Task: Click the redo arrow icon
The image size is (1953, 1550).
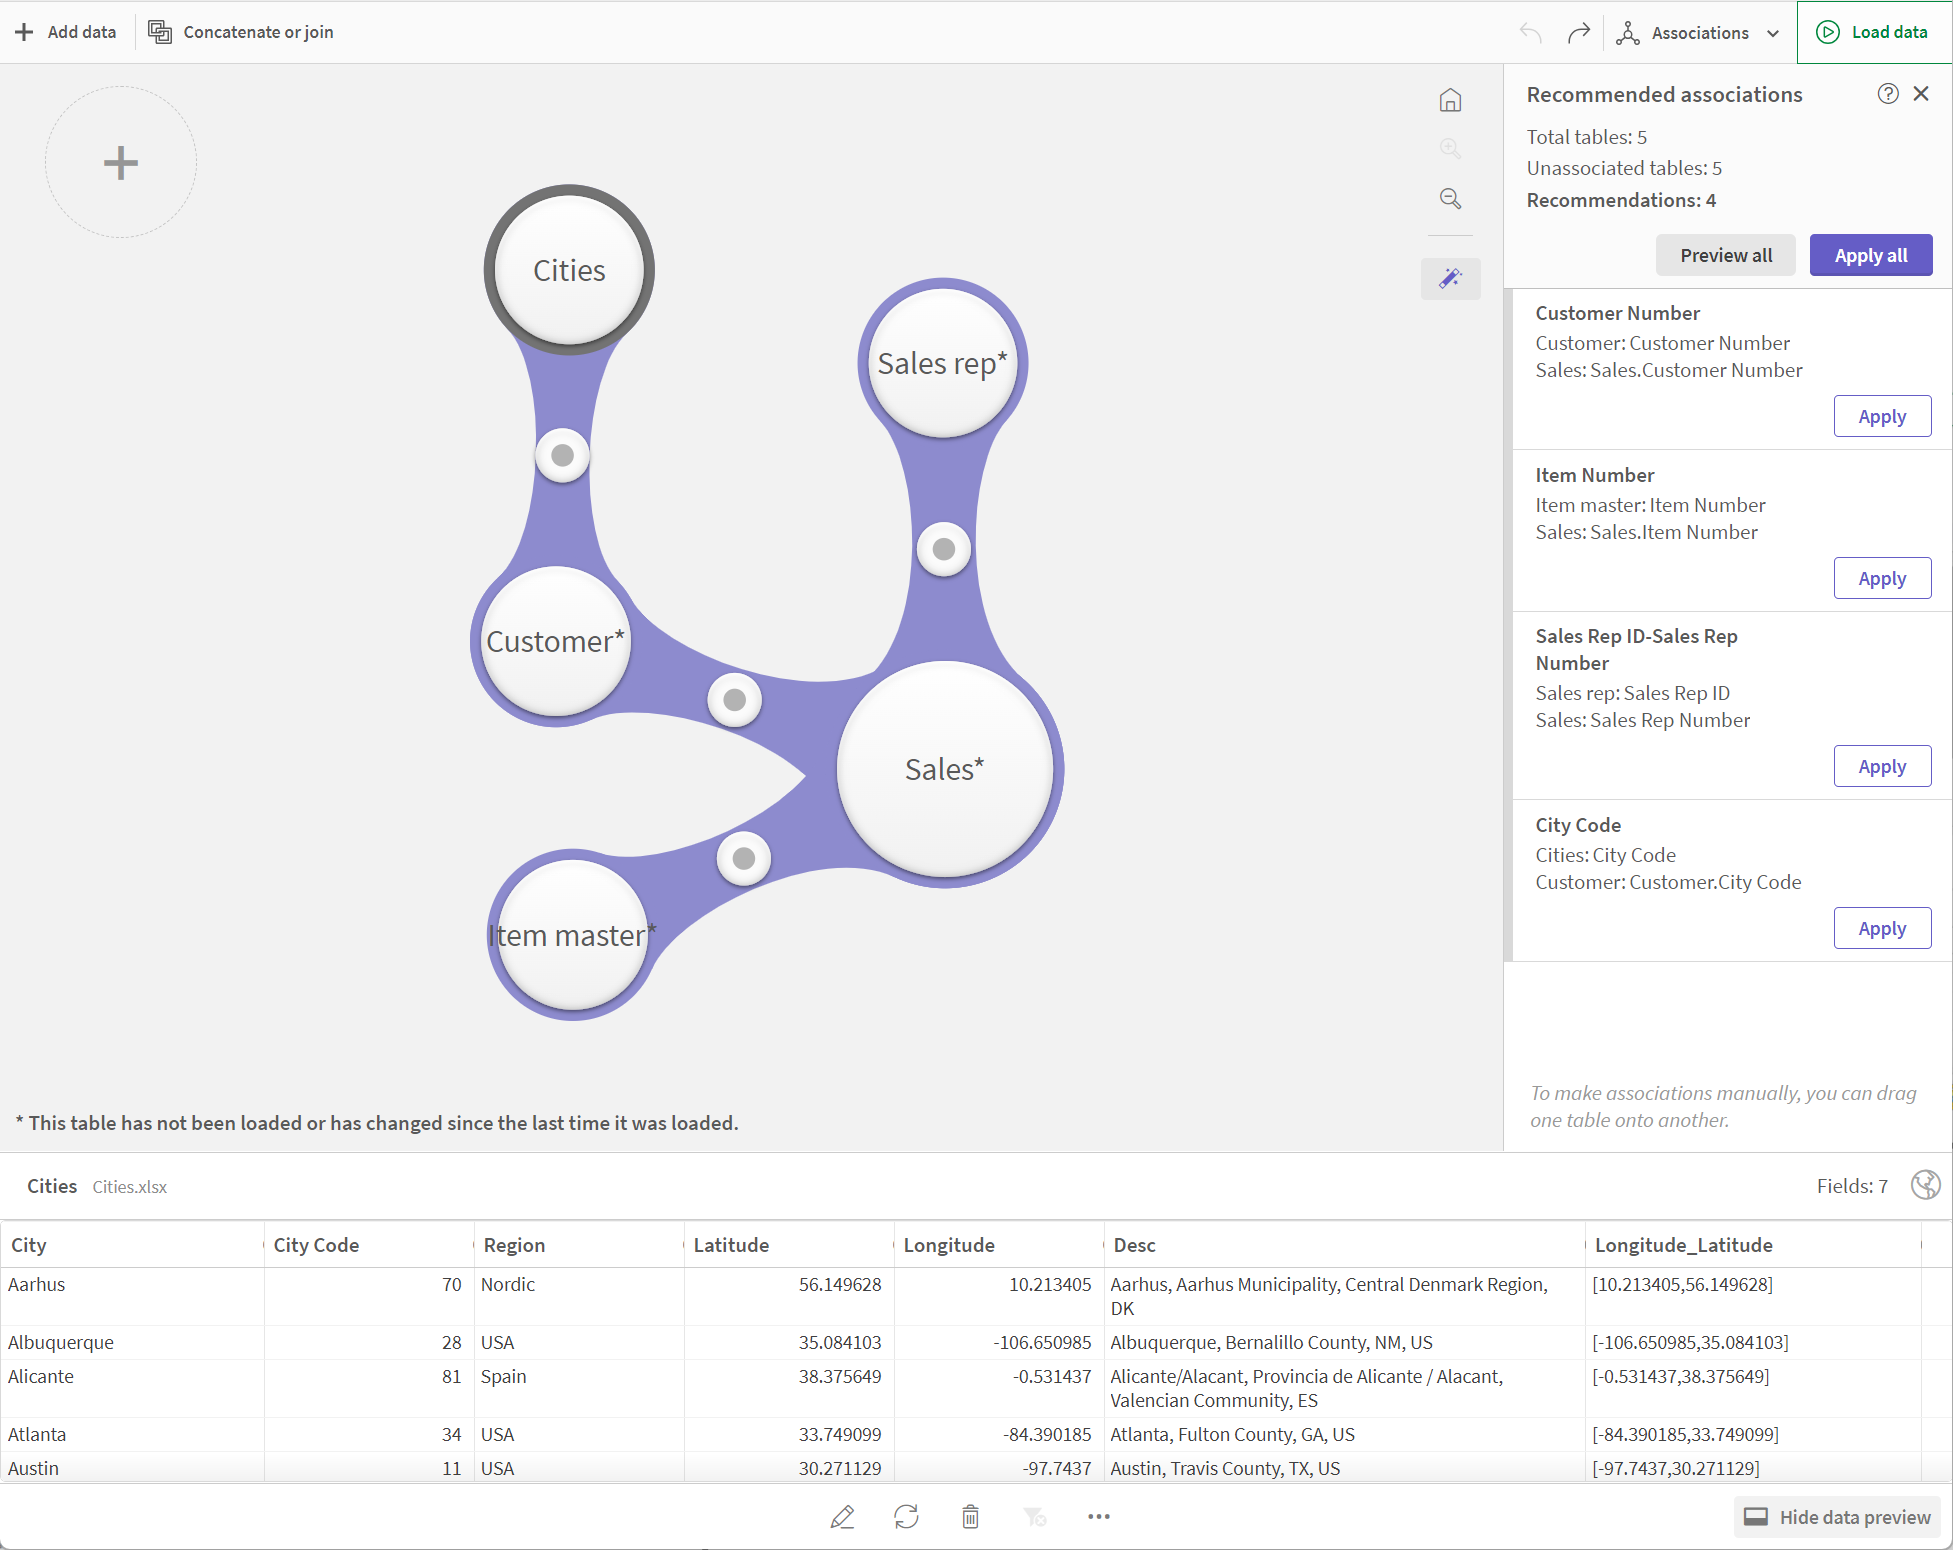Action: pos(1578,33)
